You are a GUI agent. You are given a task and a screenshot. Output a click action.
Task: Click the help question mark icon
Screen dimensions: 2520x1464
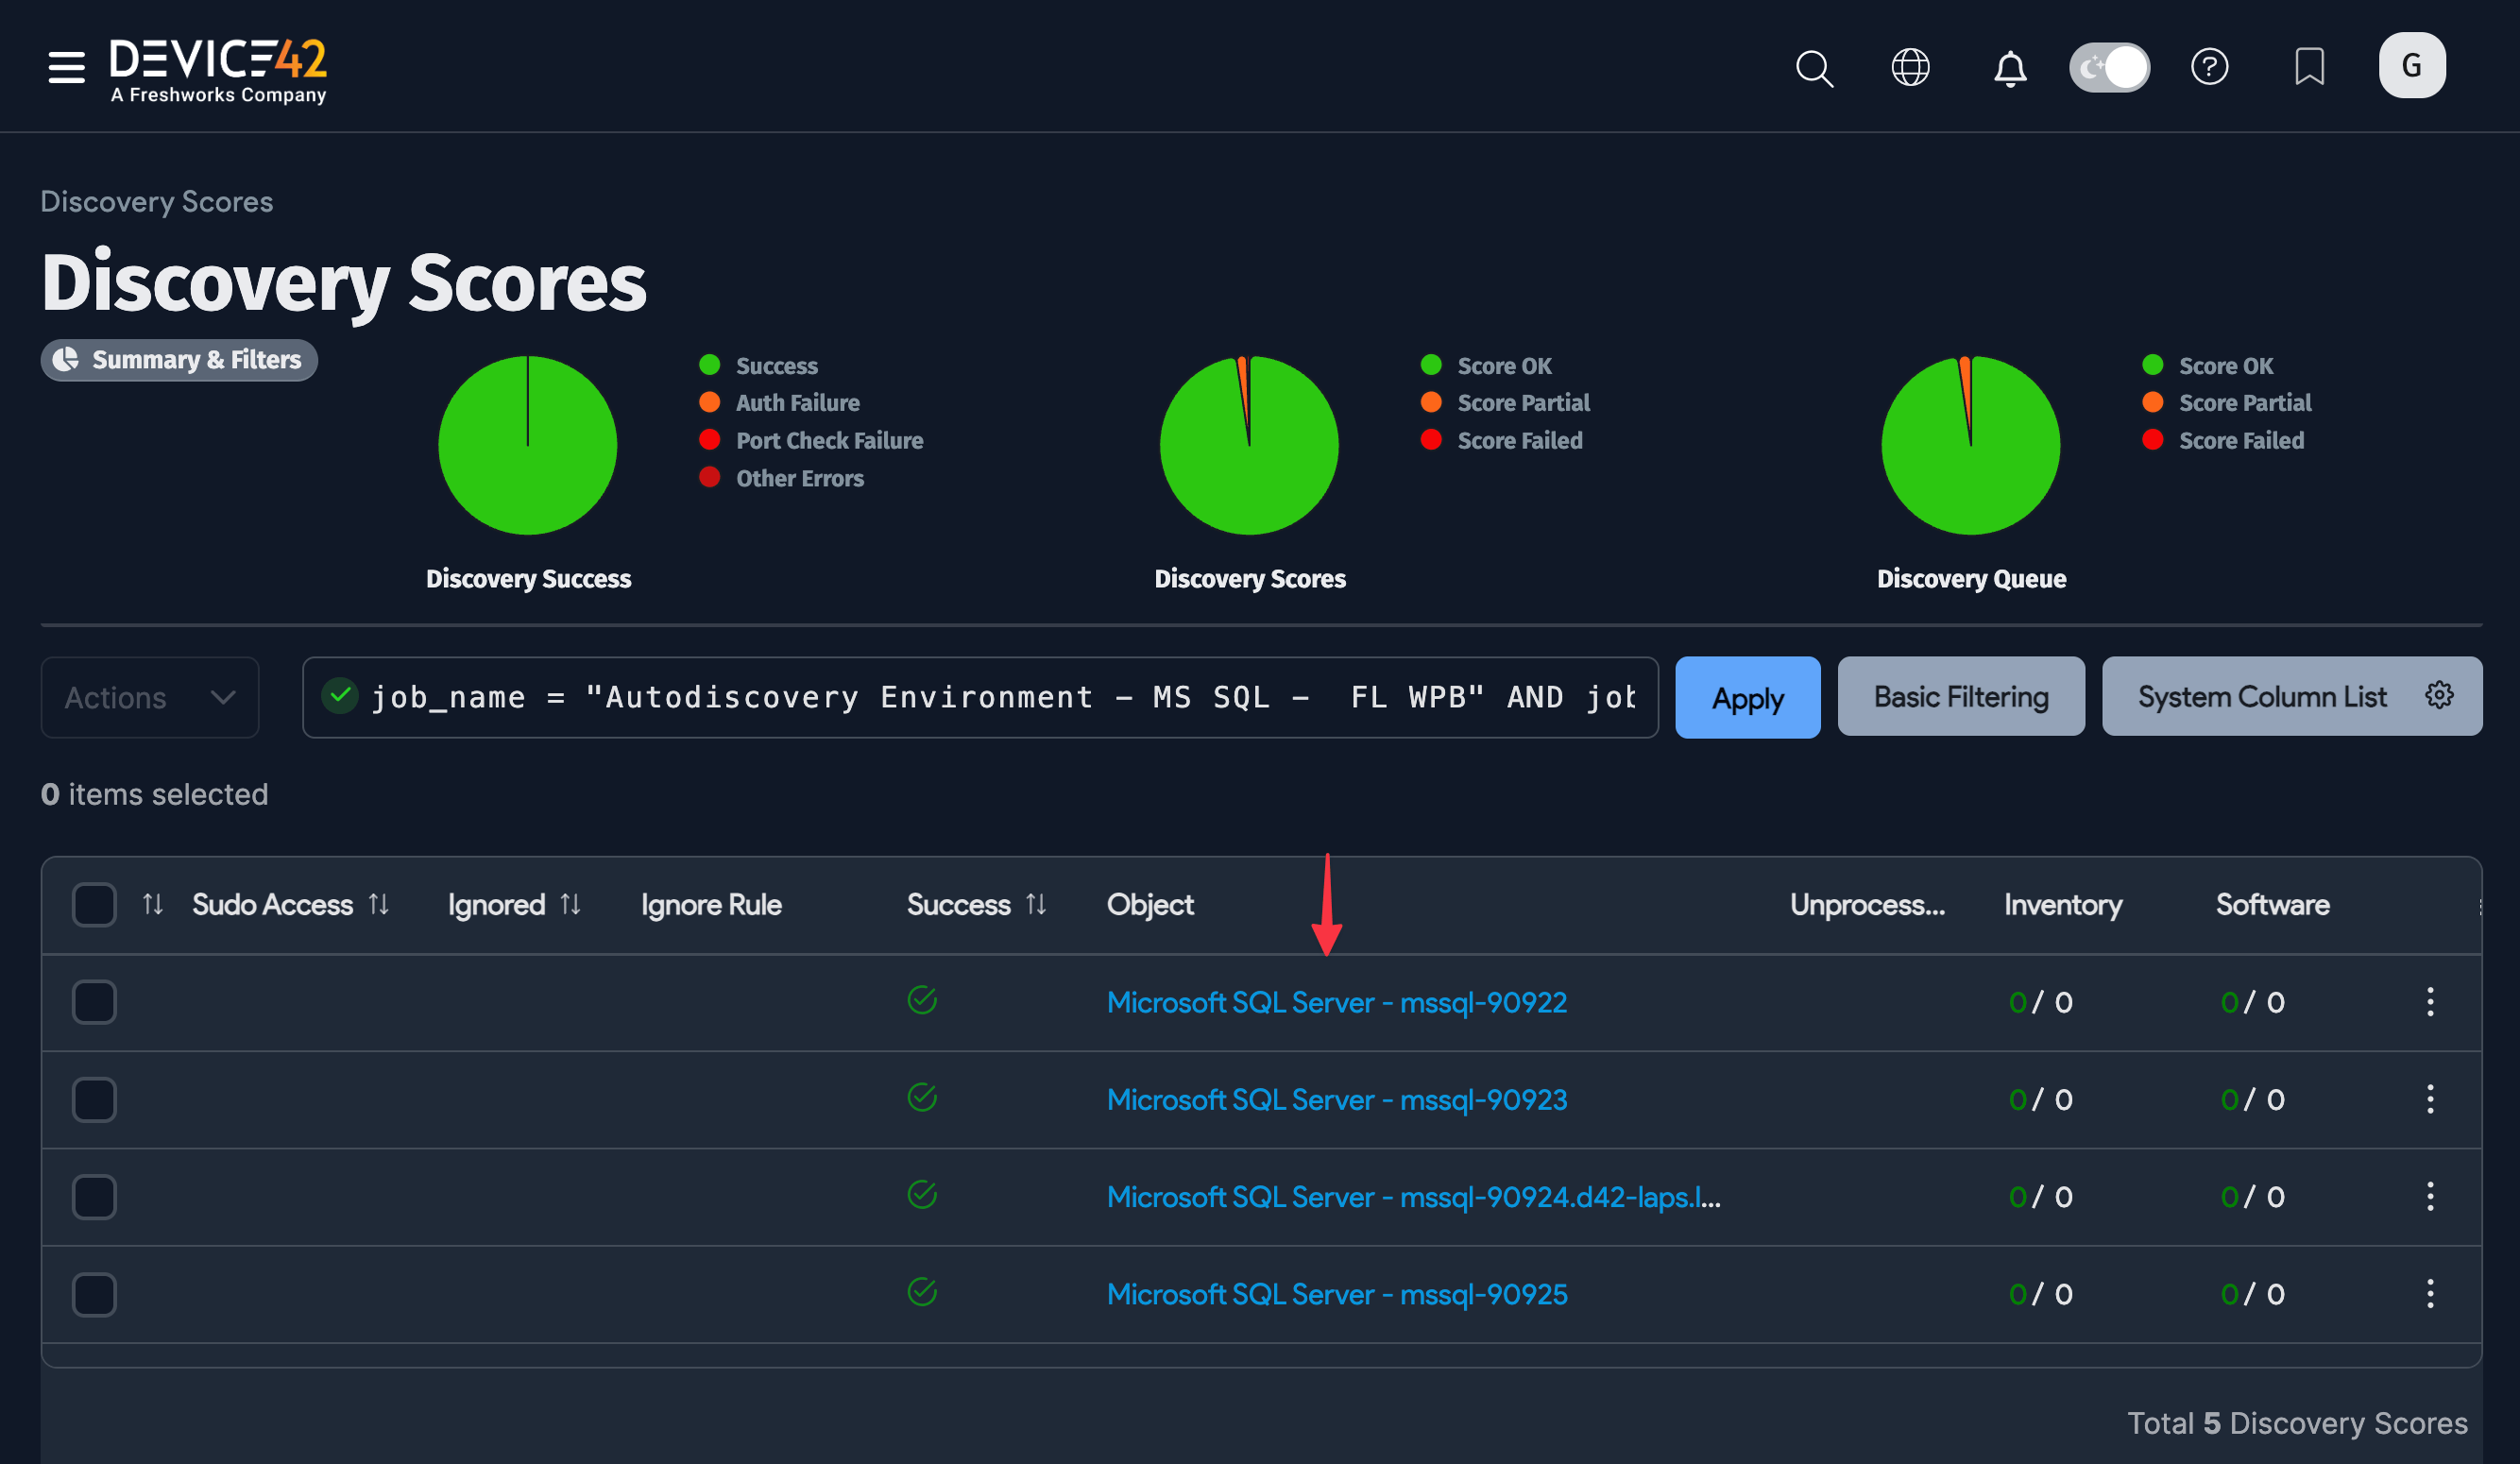(2211, 67)
